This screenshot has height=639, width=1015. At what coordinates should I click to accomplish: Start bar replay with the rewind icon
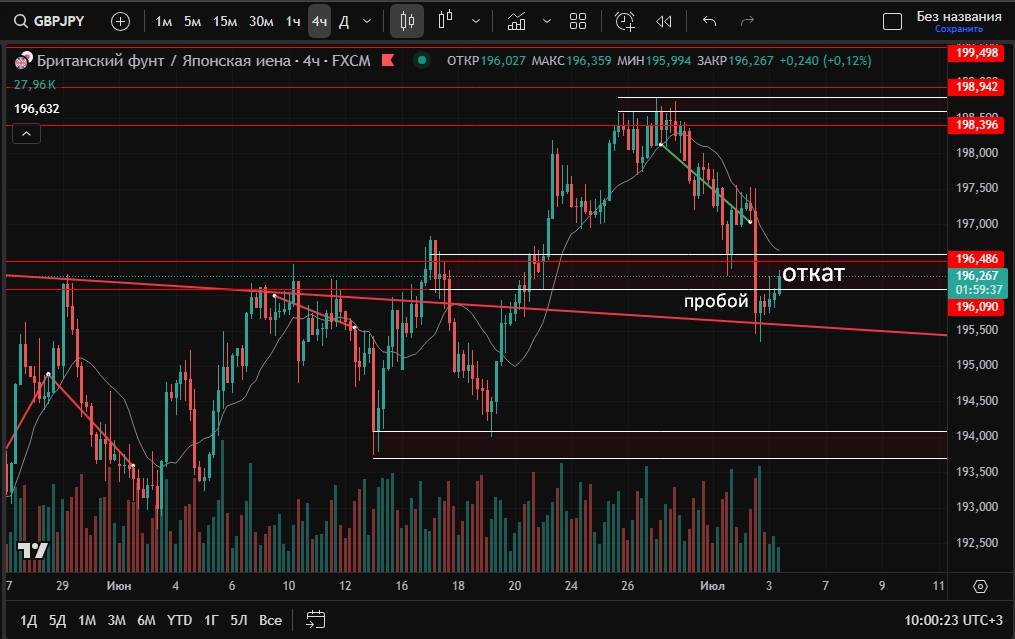tap(664, 21)
